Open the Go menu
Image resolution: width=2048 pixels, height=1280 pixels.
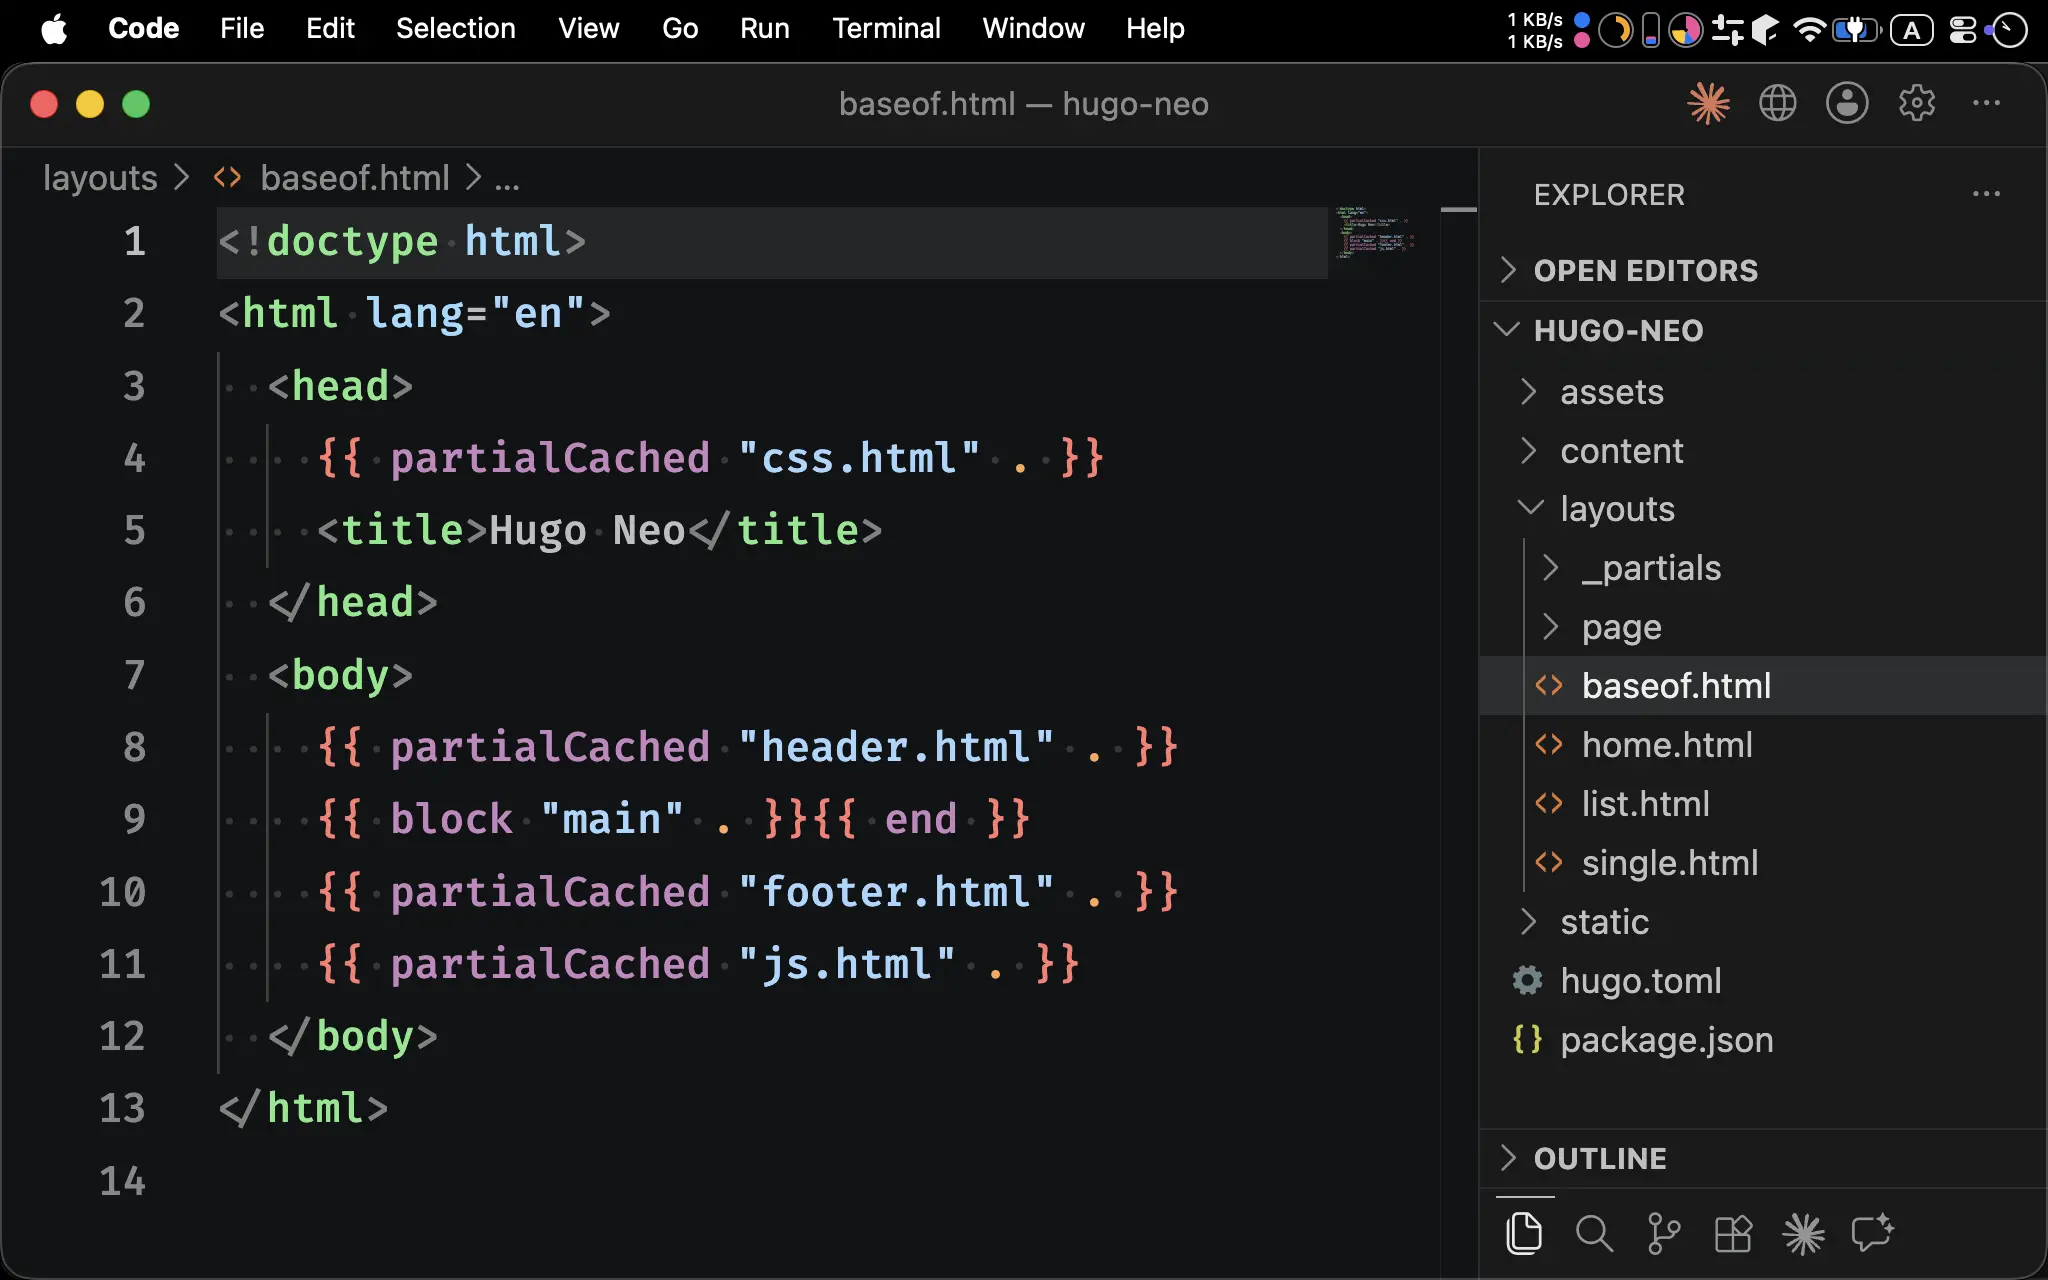[x=680, y=28]
